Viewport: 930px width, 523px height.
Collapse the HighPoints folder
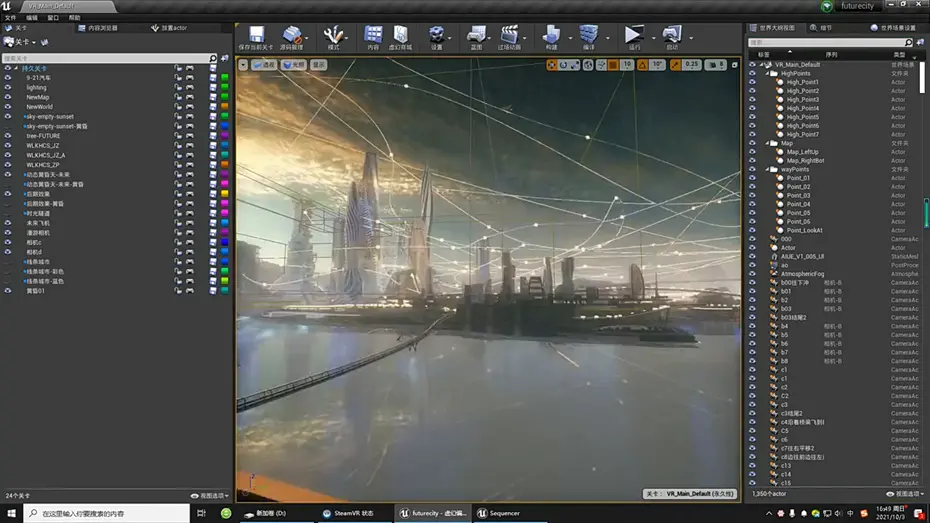767,74
